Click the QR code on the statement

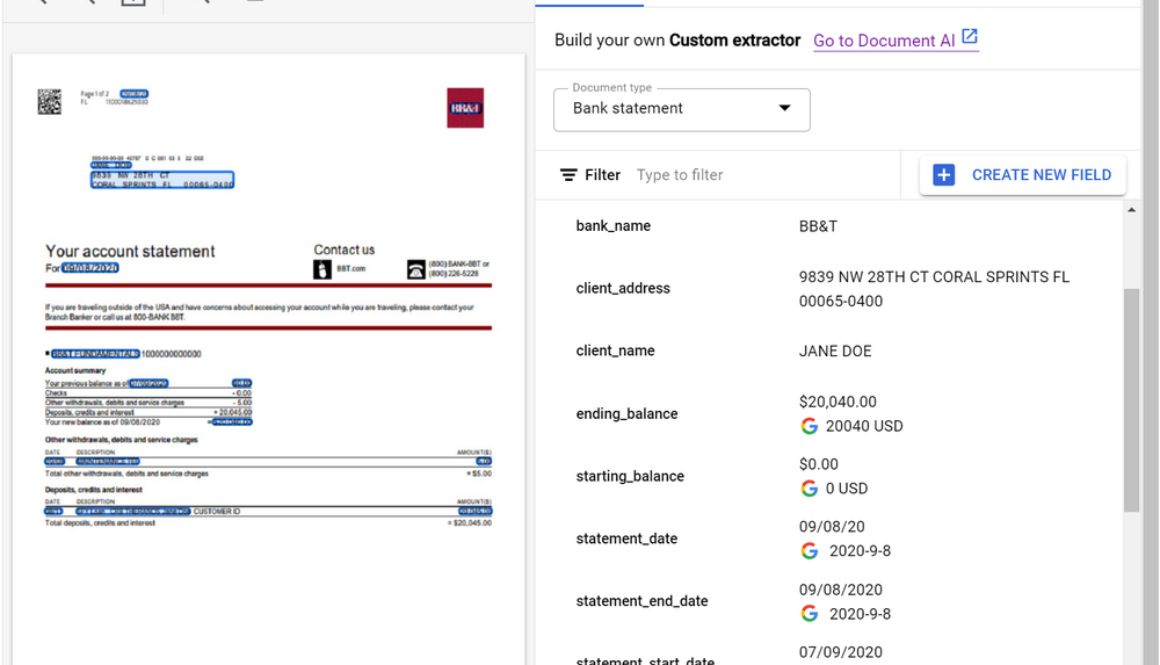pos(50,101)
